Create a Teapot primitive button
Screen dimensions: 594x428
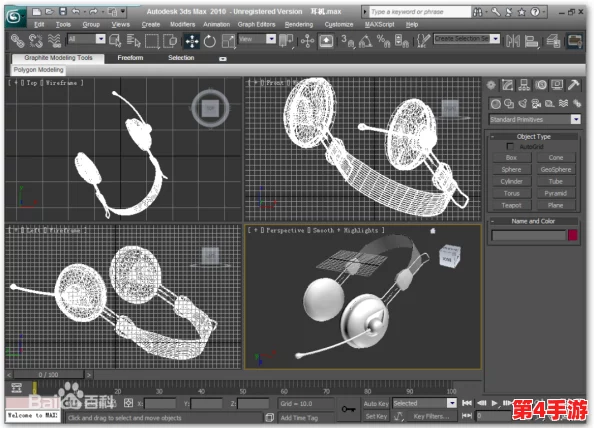[x=511, y=205]
